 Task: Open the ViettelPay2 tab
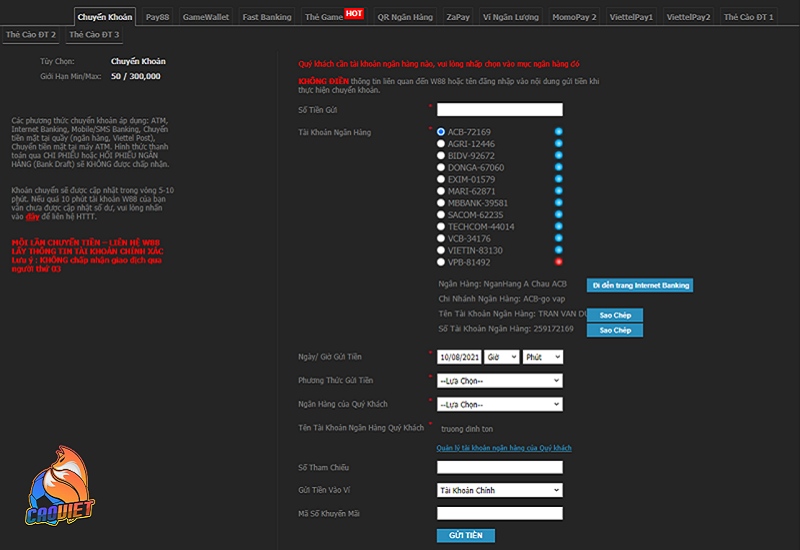688,17
